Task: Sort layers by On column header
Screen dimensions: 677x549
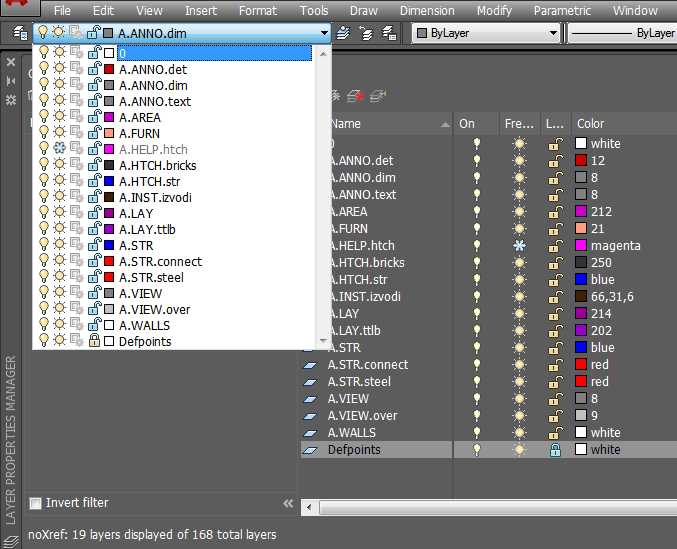Action: click(476, 124)
